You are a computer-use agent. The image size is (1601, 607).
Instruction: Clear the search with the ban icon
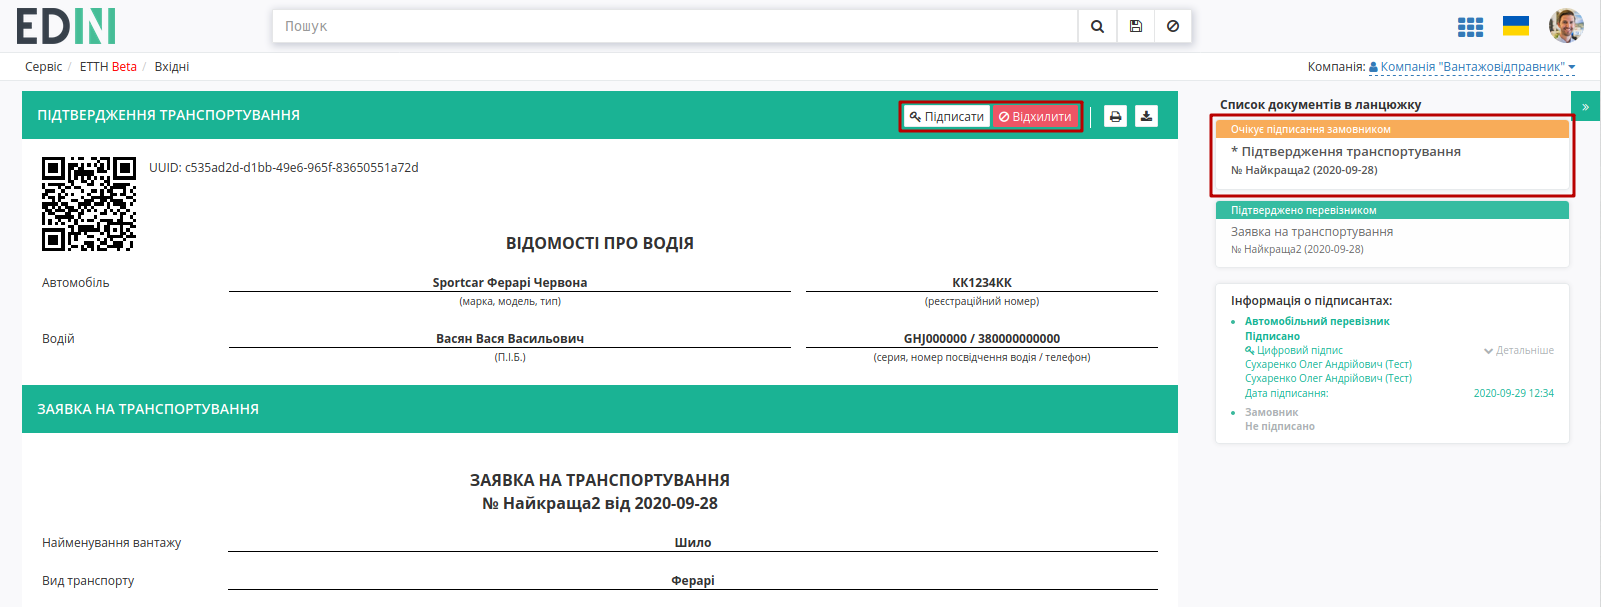tap(1173, 26)
